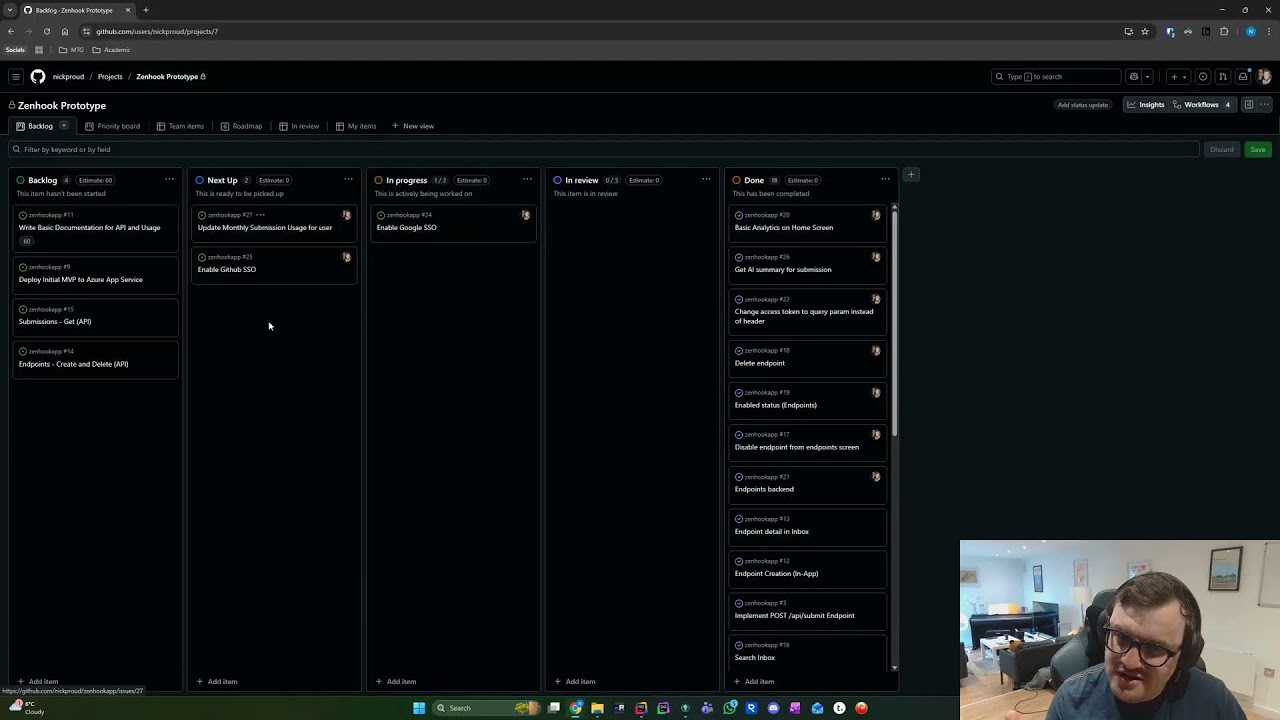The width and height of the screenshot is (1280, 720).
Task: Open the user profile avatar menu
Action: pyautogui.click(x=1264, y=76)
